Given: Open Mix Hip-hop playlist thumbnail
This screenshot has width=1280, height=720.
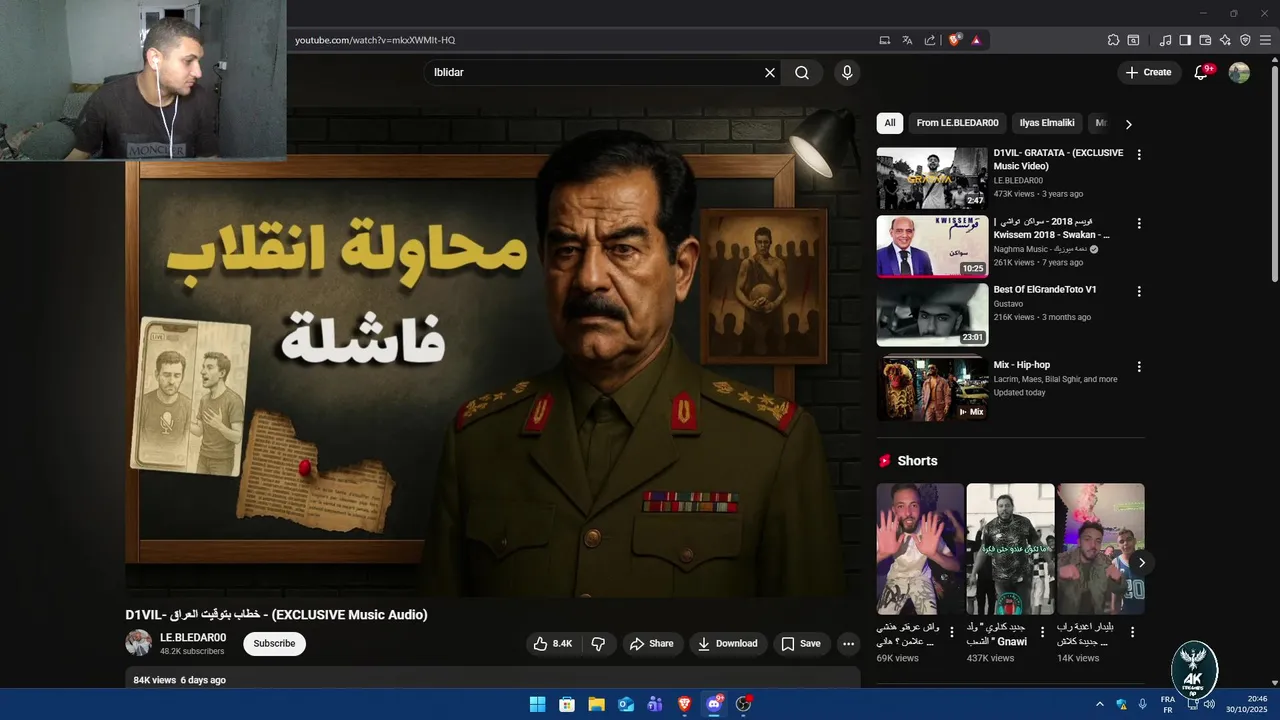Looking at the screenshot, I should tap(932, 390).
